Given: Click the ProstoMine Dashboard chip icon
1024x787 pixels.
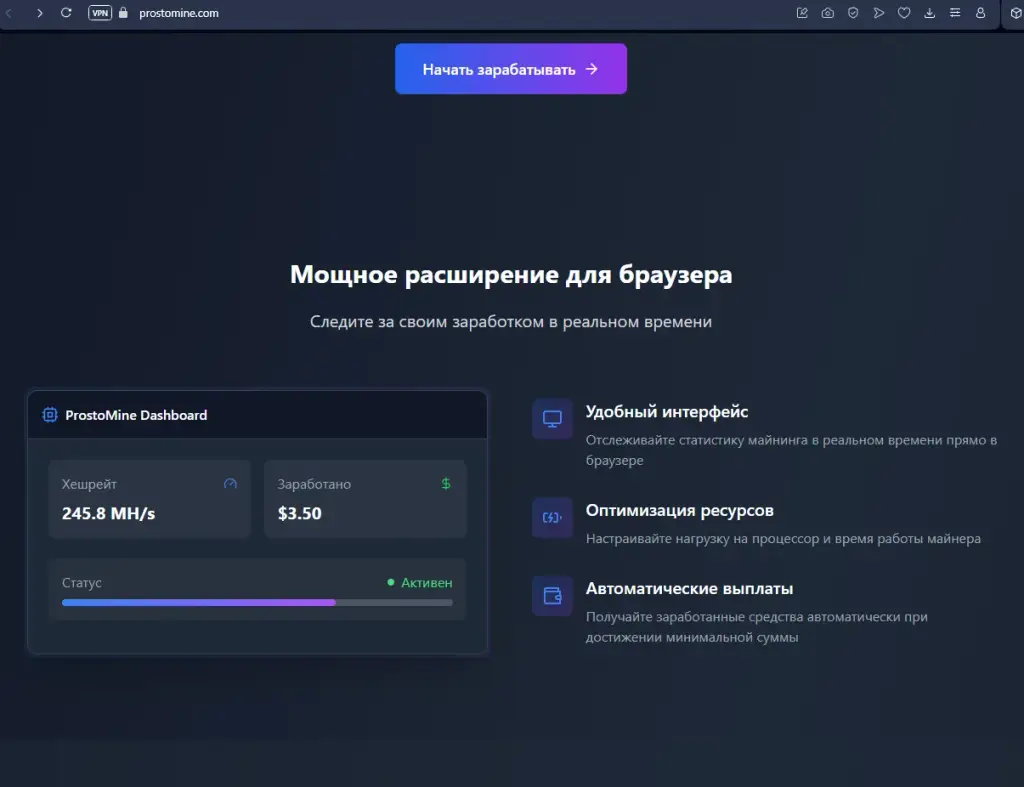Looking at the screenshot, I should [50, 415].
